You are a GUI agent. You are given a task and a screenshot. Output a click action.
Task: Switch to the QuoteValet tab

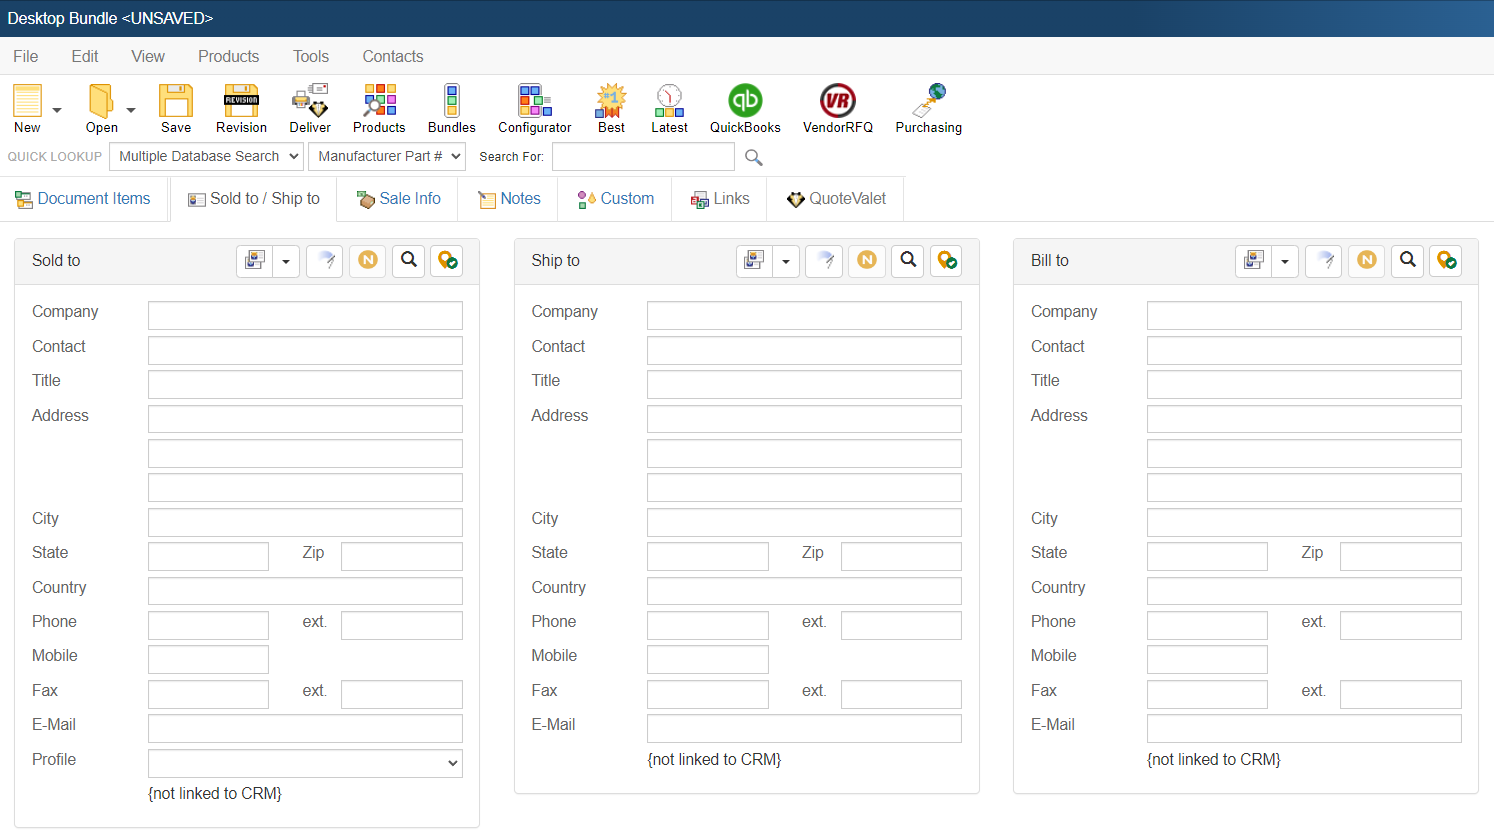(836, 199)
